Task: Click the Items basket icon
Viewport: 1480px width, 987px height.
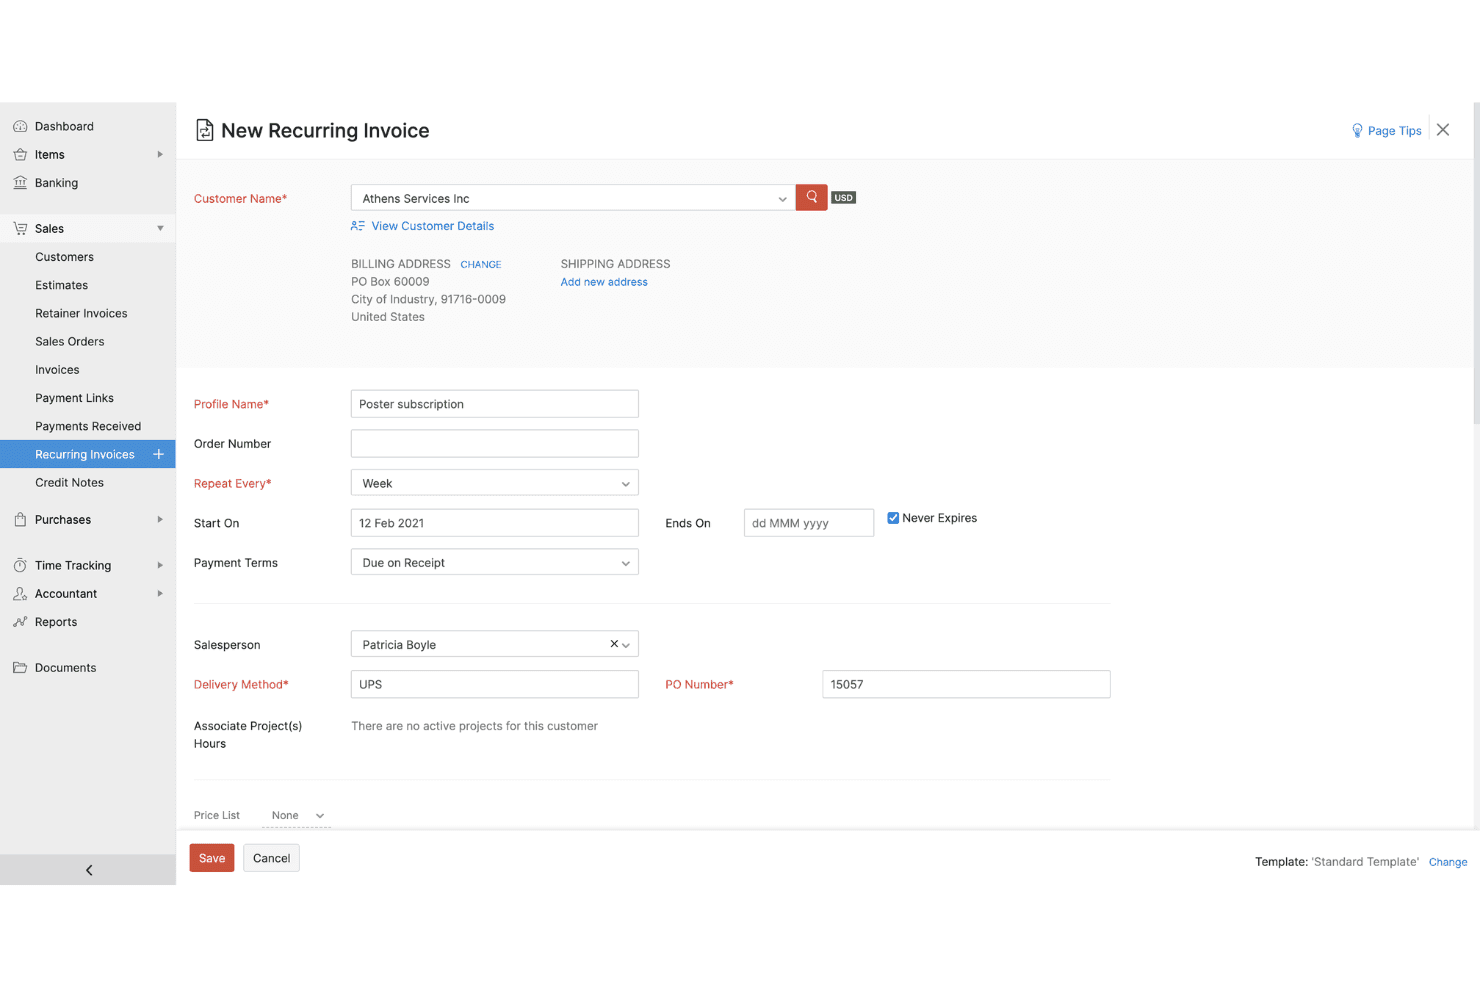Action: coord(20,155)
